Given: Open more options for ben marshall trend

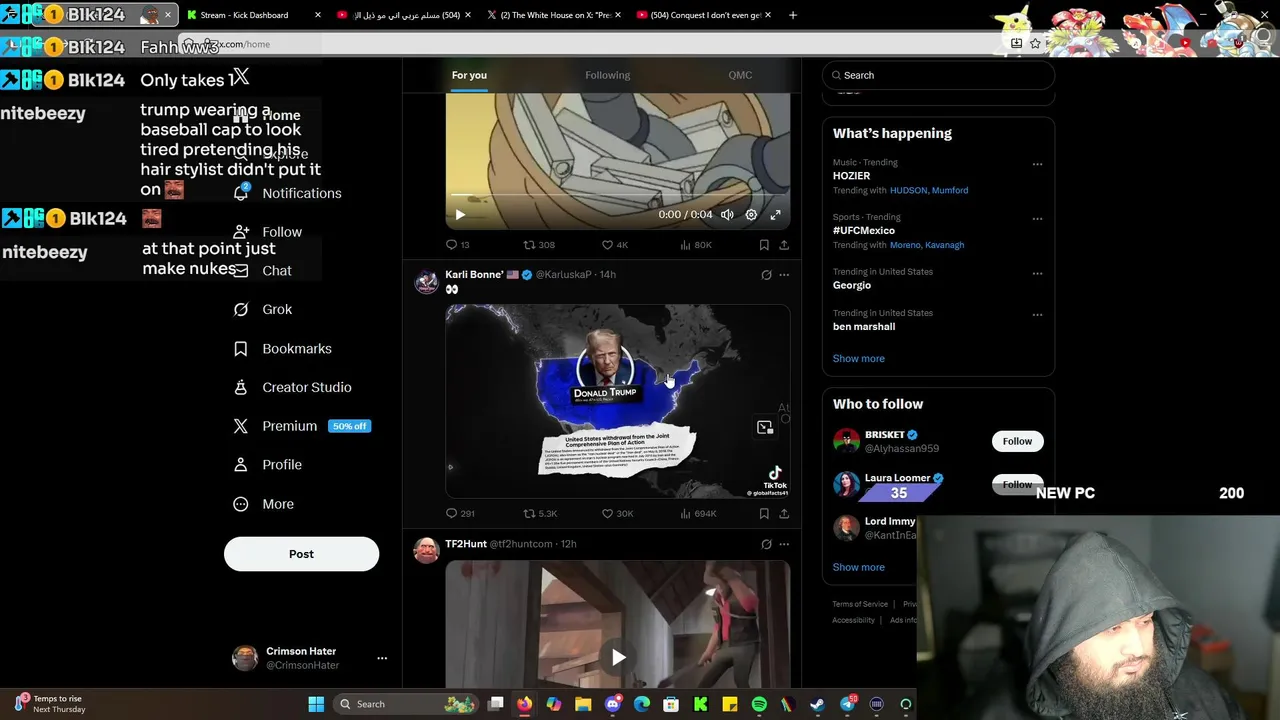Looking at the screenshot, I should (1037, 315).
